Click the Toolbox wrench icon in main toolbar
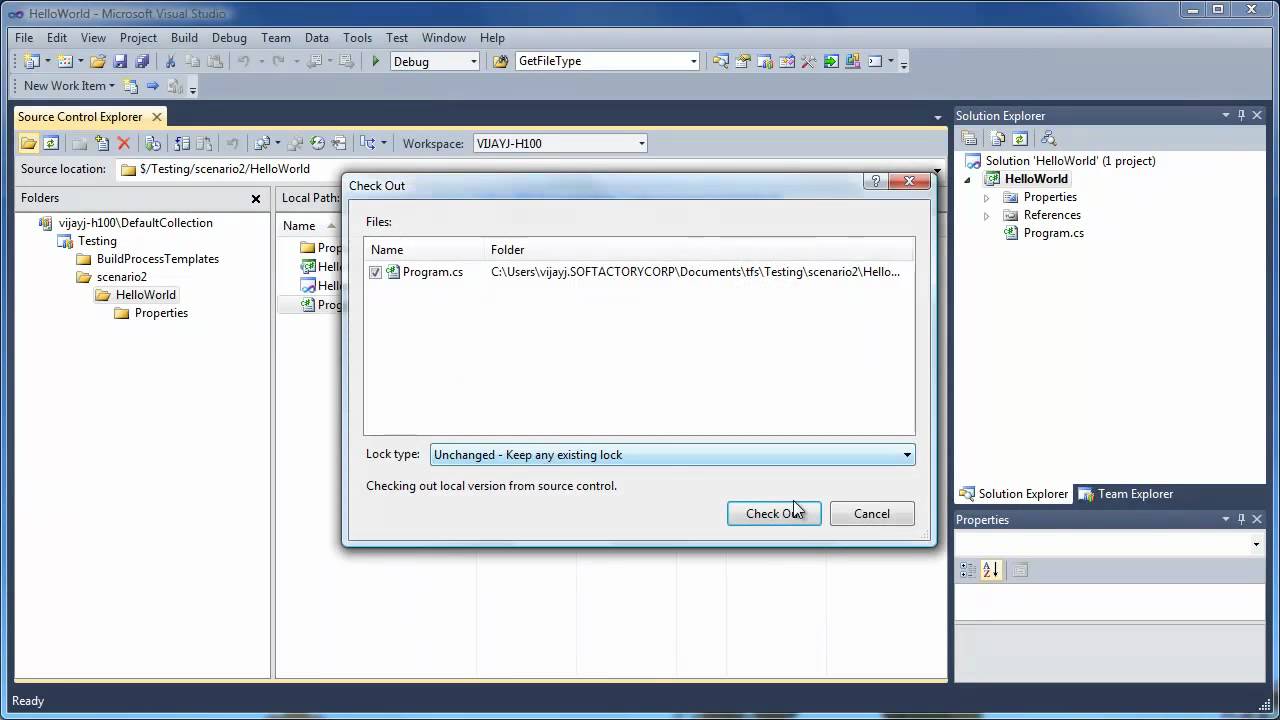The image size is (1280, 720). tap(808, 61)
